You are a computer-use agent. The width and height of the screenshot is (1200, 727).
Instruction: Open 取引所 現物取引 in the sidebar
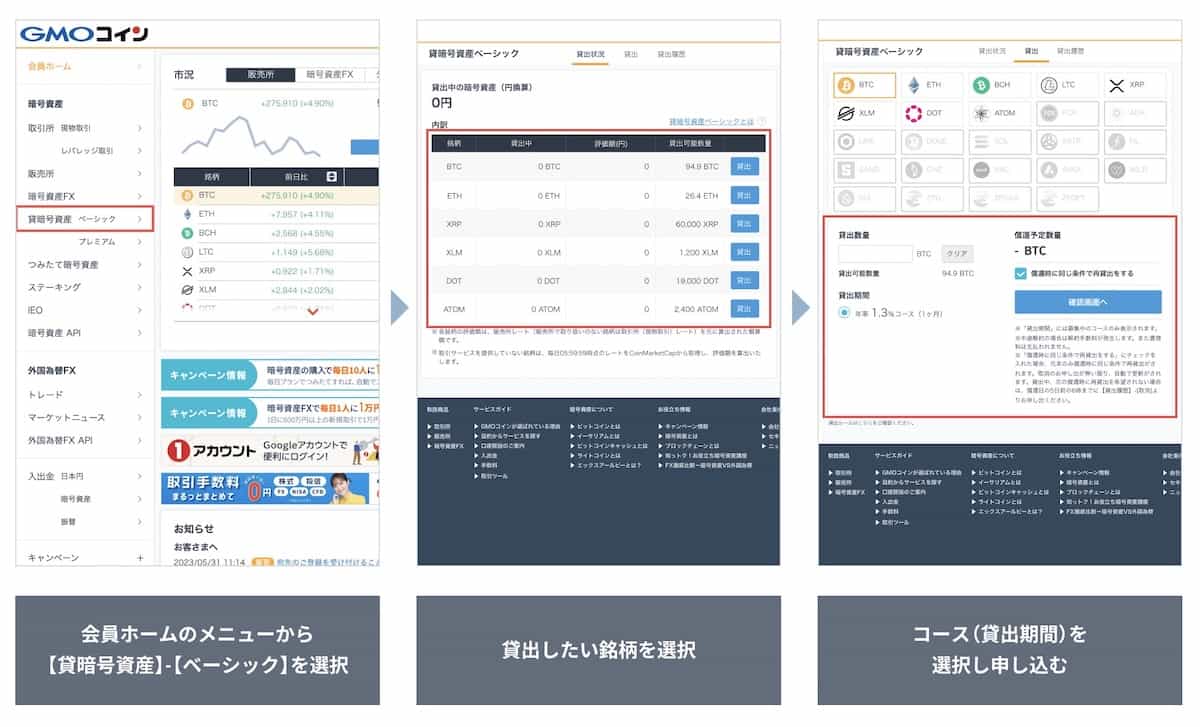click(x=59, y=128)
